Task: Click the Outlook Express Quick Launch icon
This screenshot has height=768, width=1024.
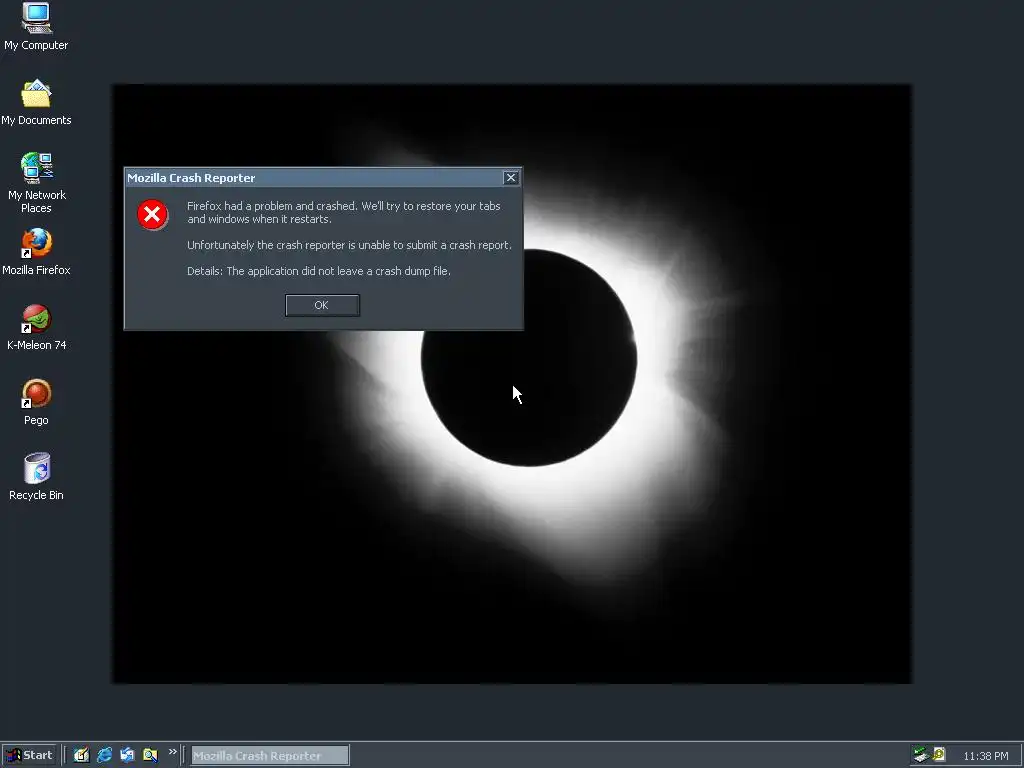Action: click(x=127, y=755)
